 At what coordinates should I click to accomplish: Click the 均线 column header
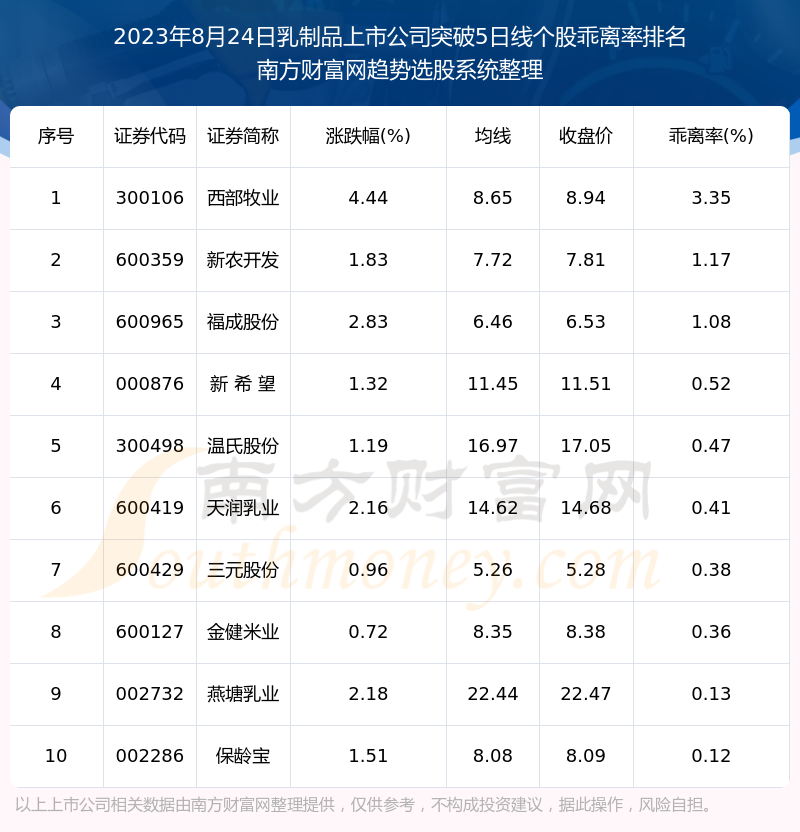click(x=493, y=136)
